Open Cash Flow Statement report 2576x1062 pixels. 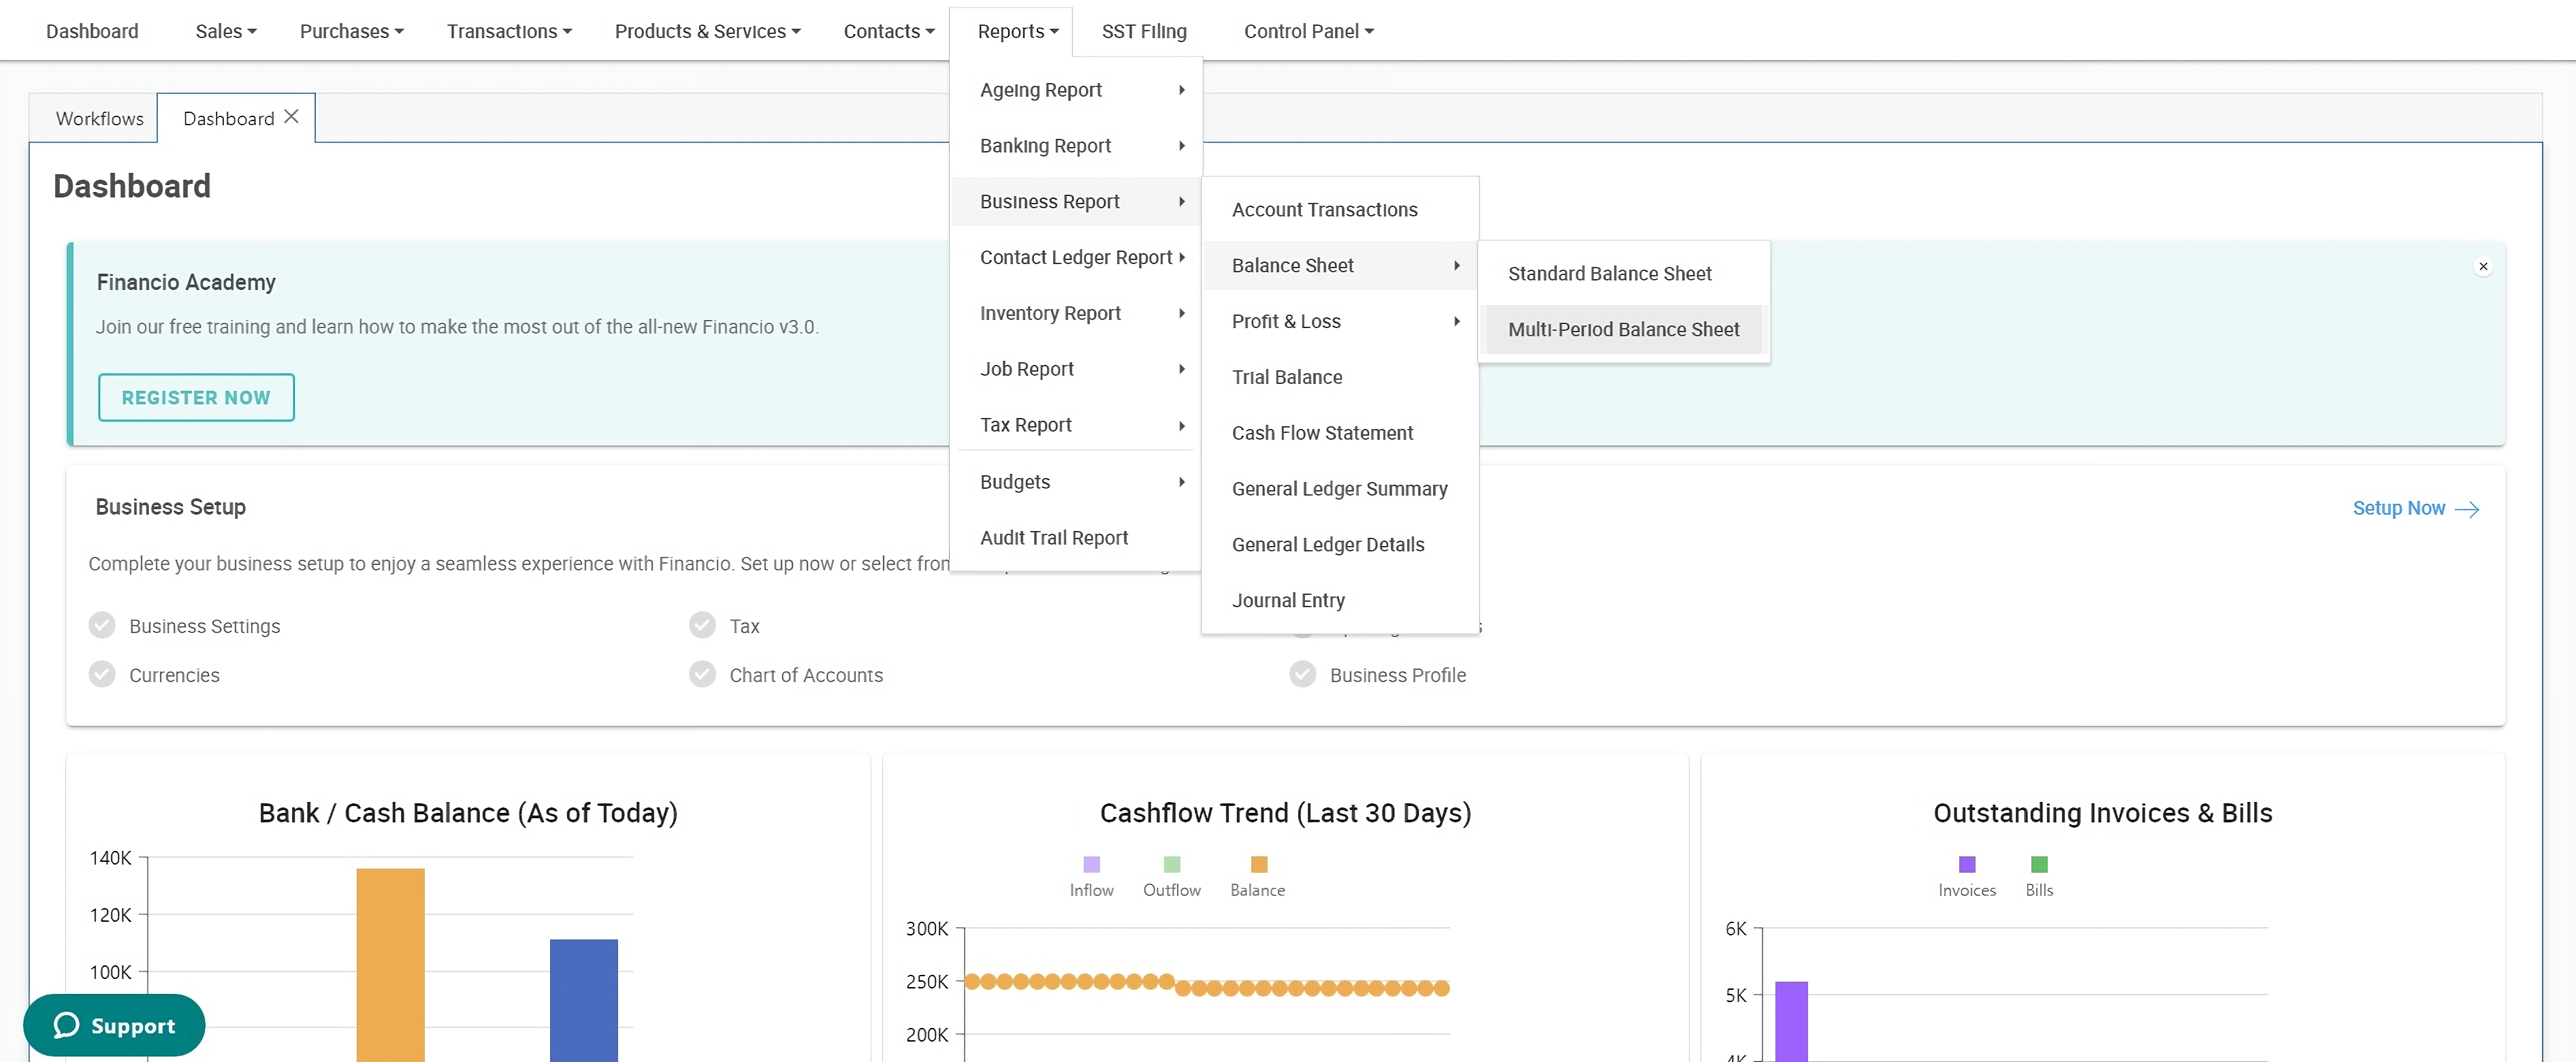tap(1339, 433)
